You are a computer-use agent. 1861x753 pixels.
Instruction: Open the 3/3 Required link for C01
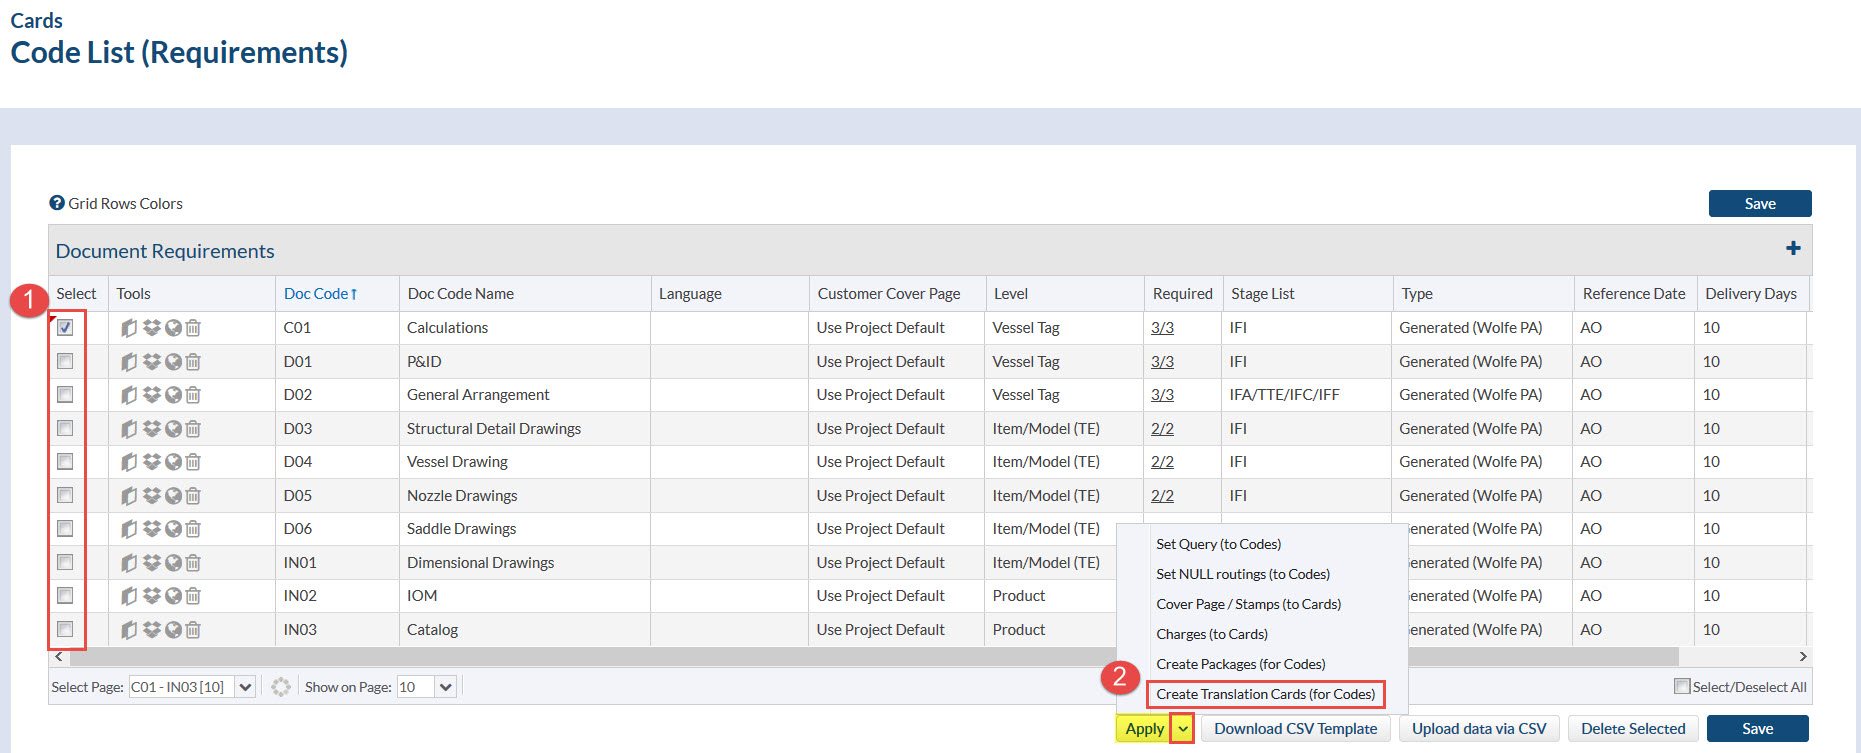(x=1162, y=327)
